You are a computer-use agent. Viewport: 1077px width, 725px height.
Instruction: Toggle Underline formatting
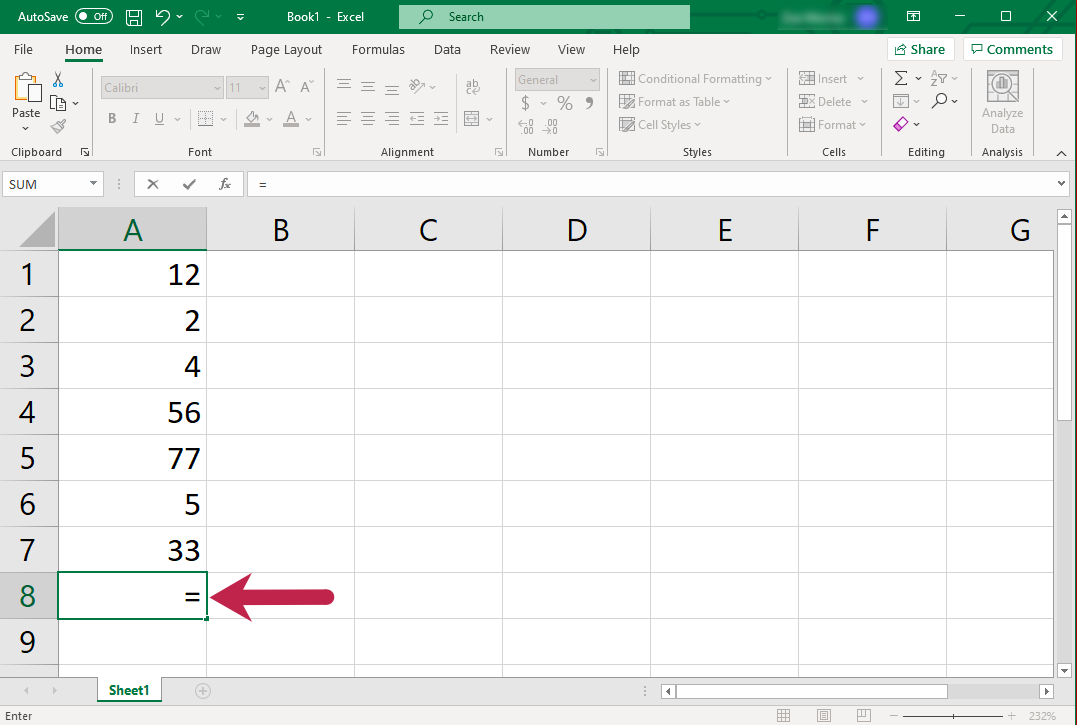tap(159, 119)
